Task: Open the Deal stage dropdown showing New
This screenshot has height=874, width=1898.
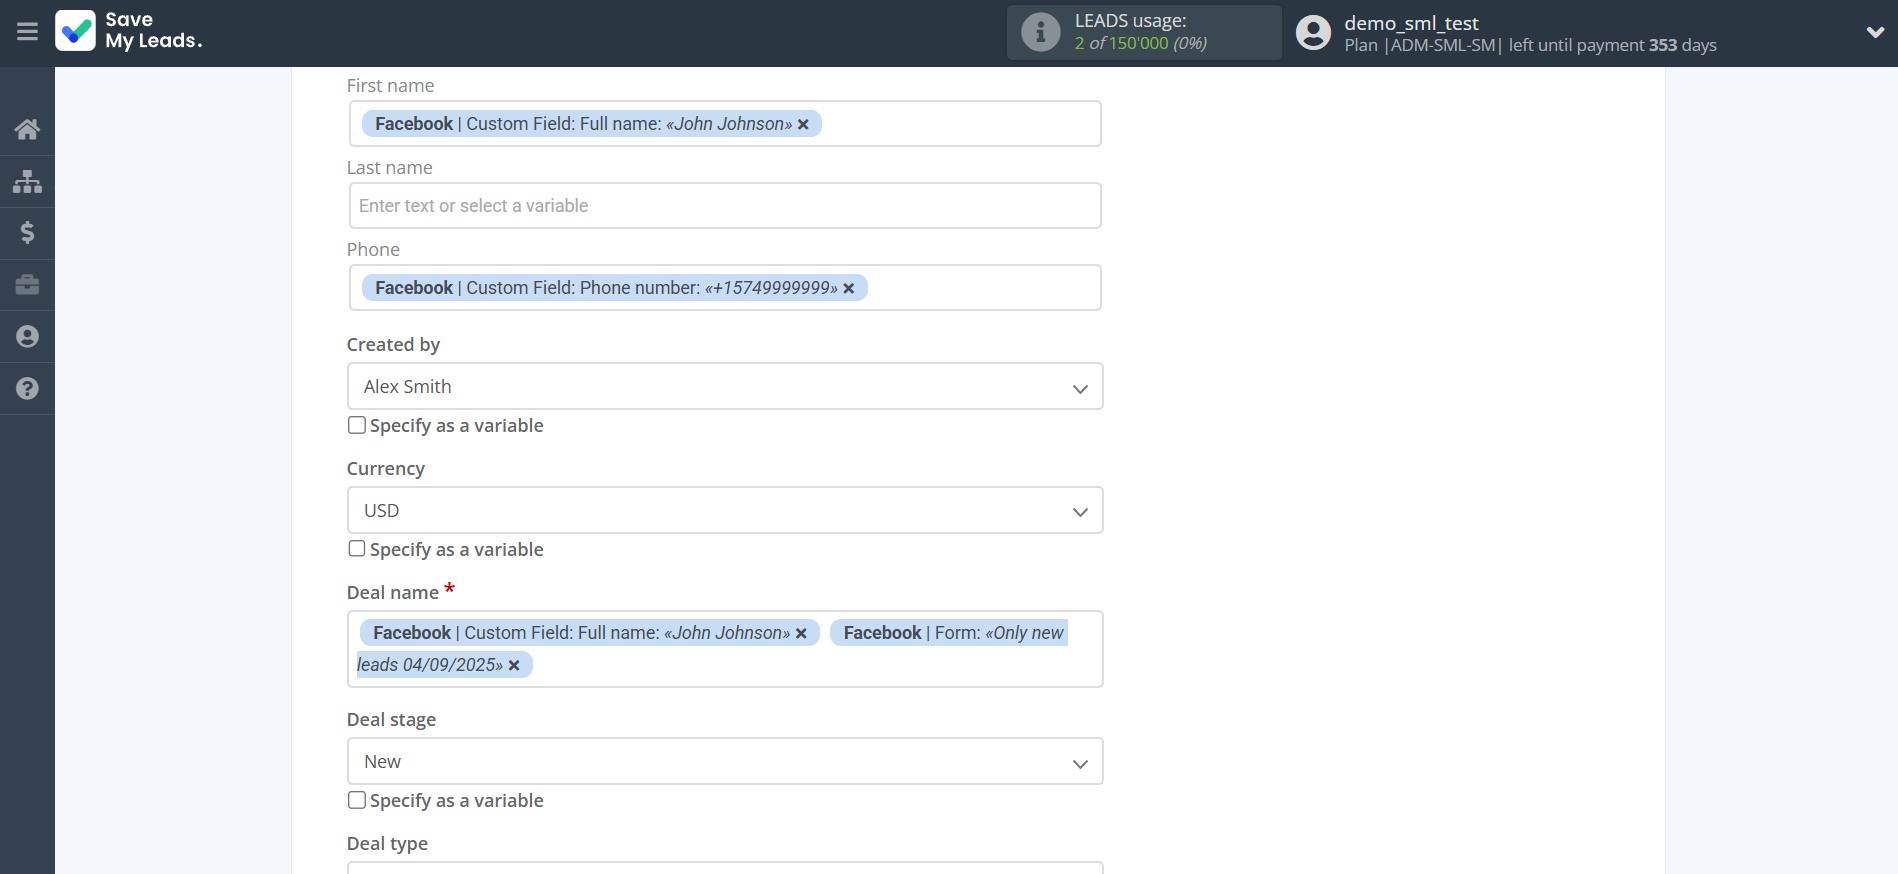Action: click(x=725, y=762)
